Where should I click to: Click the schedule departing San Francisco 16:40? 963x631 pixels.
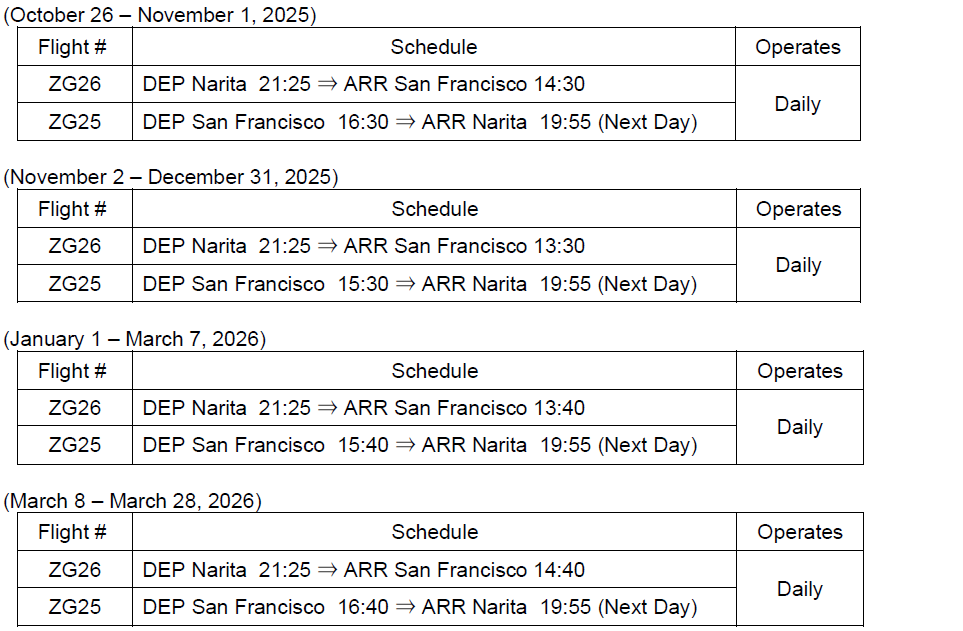tap(419, 607)
